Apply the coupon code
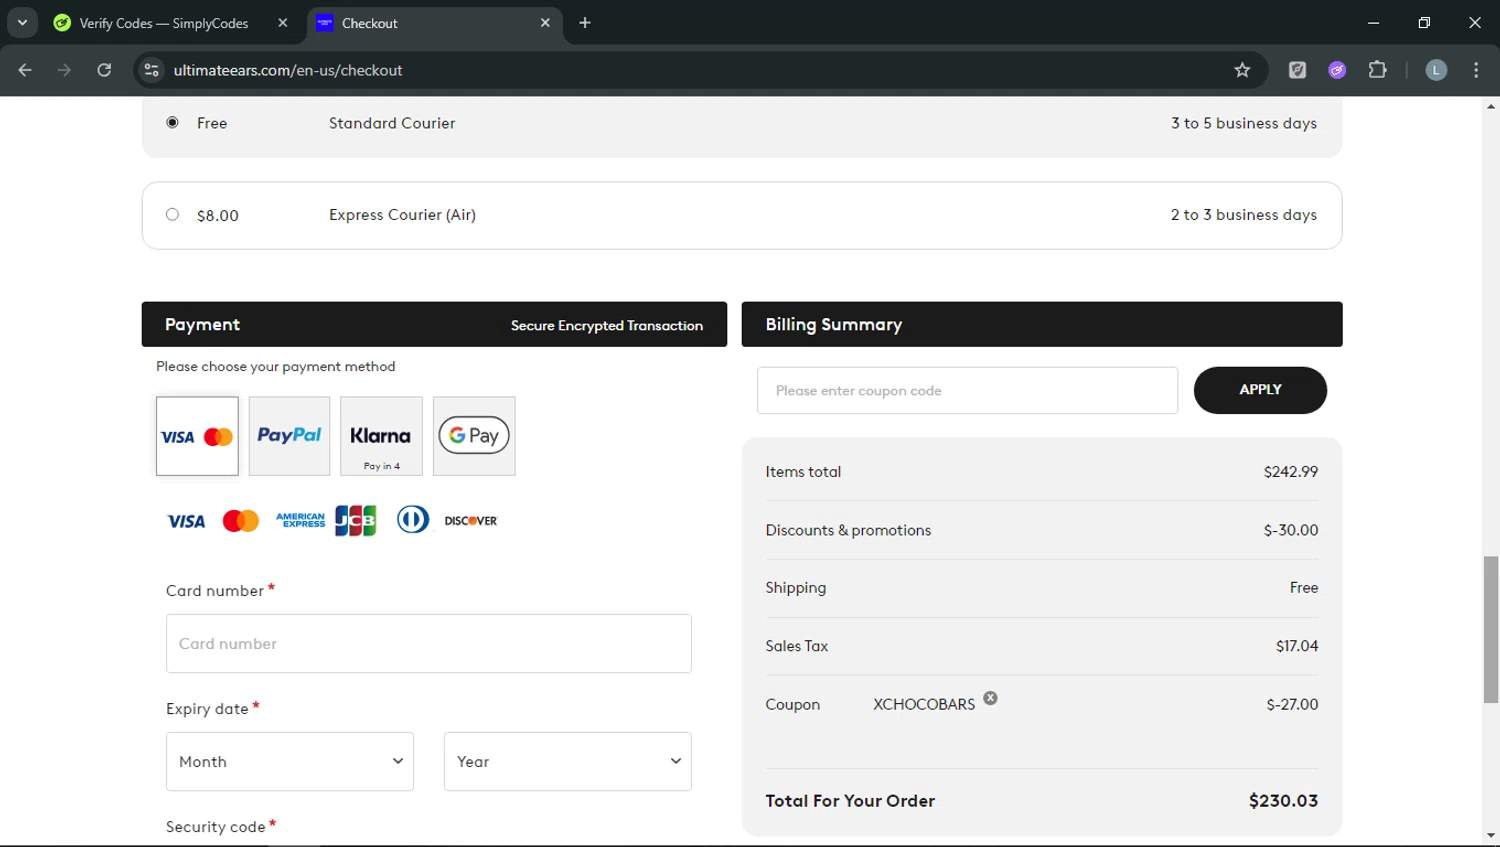 1260,390
